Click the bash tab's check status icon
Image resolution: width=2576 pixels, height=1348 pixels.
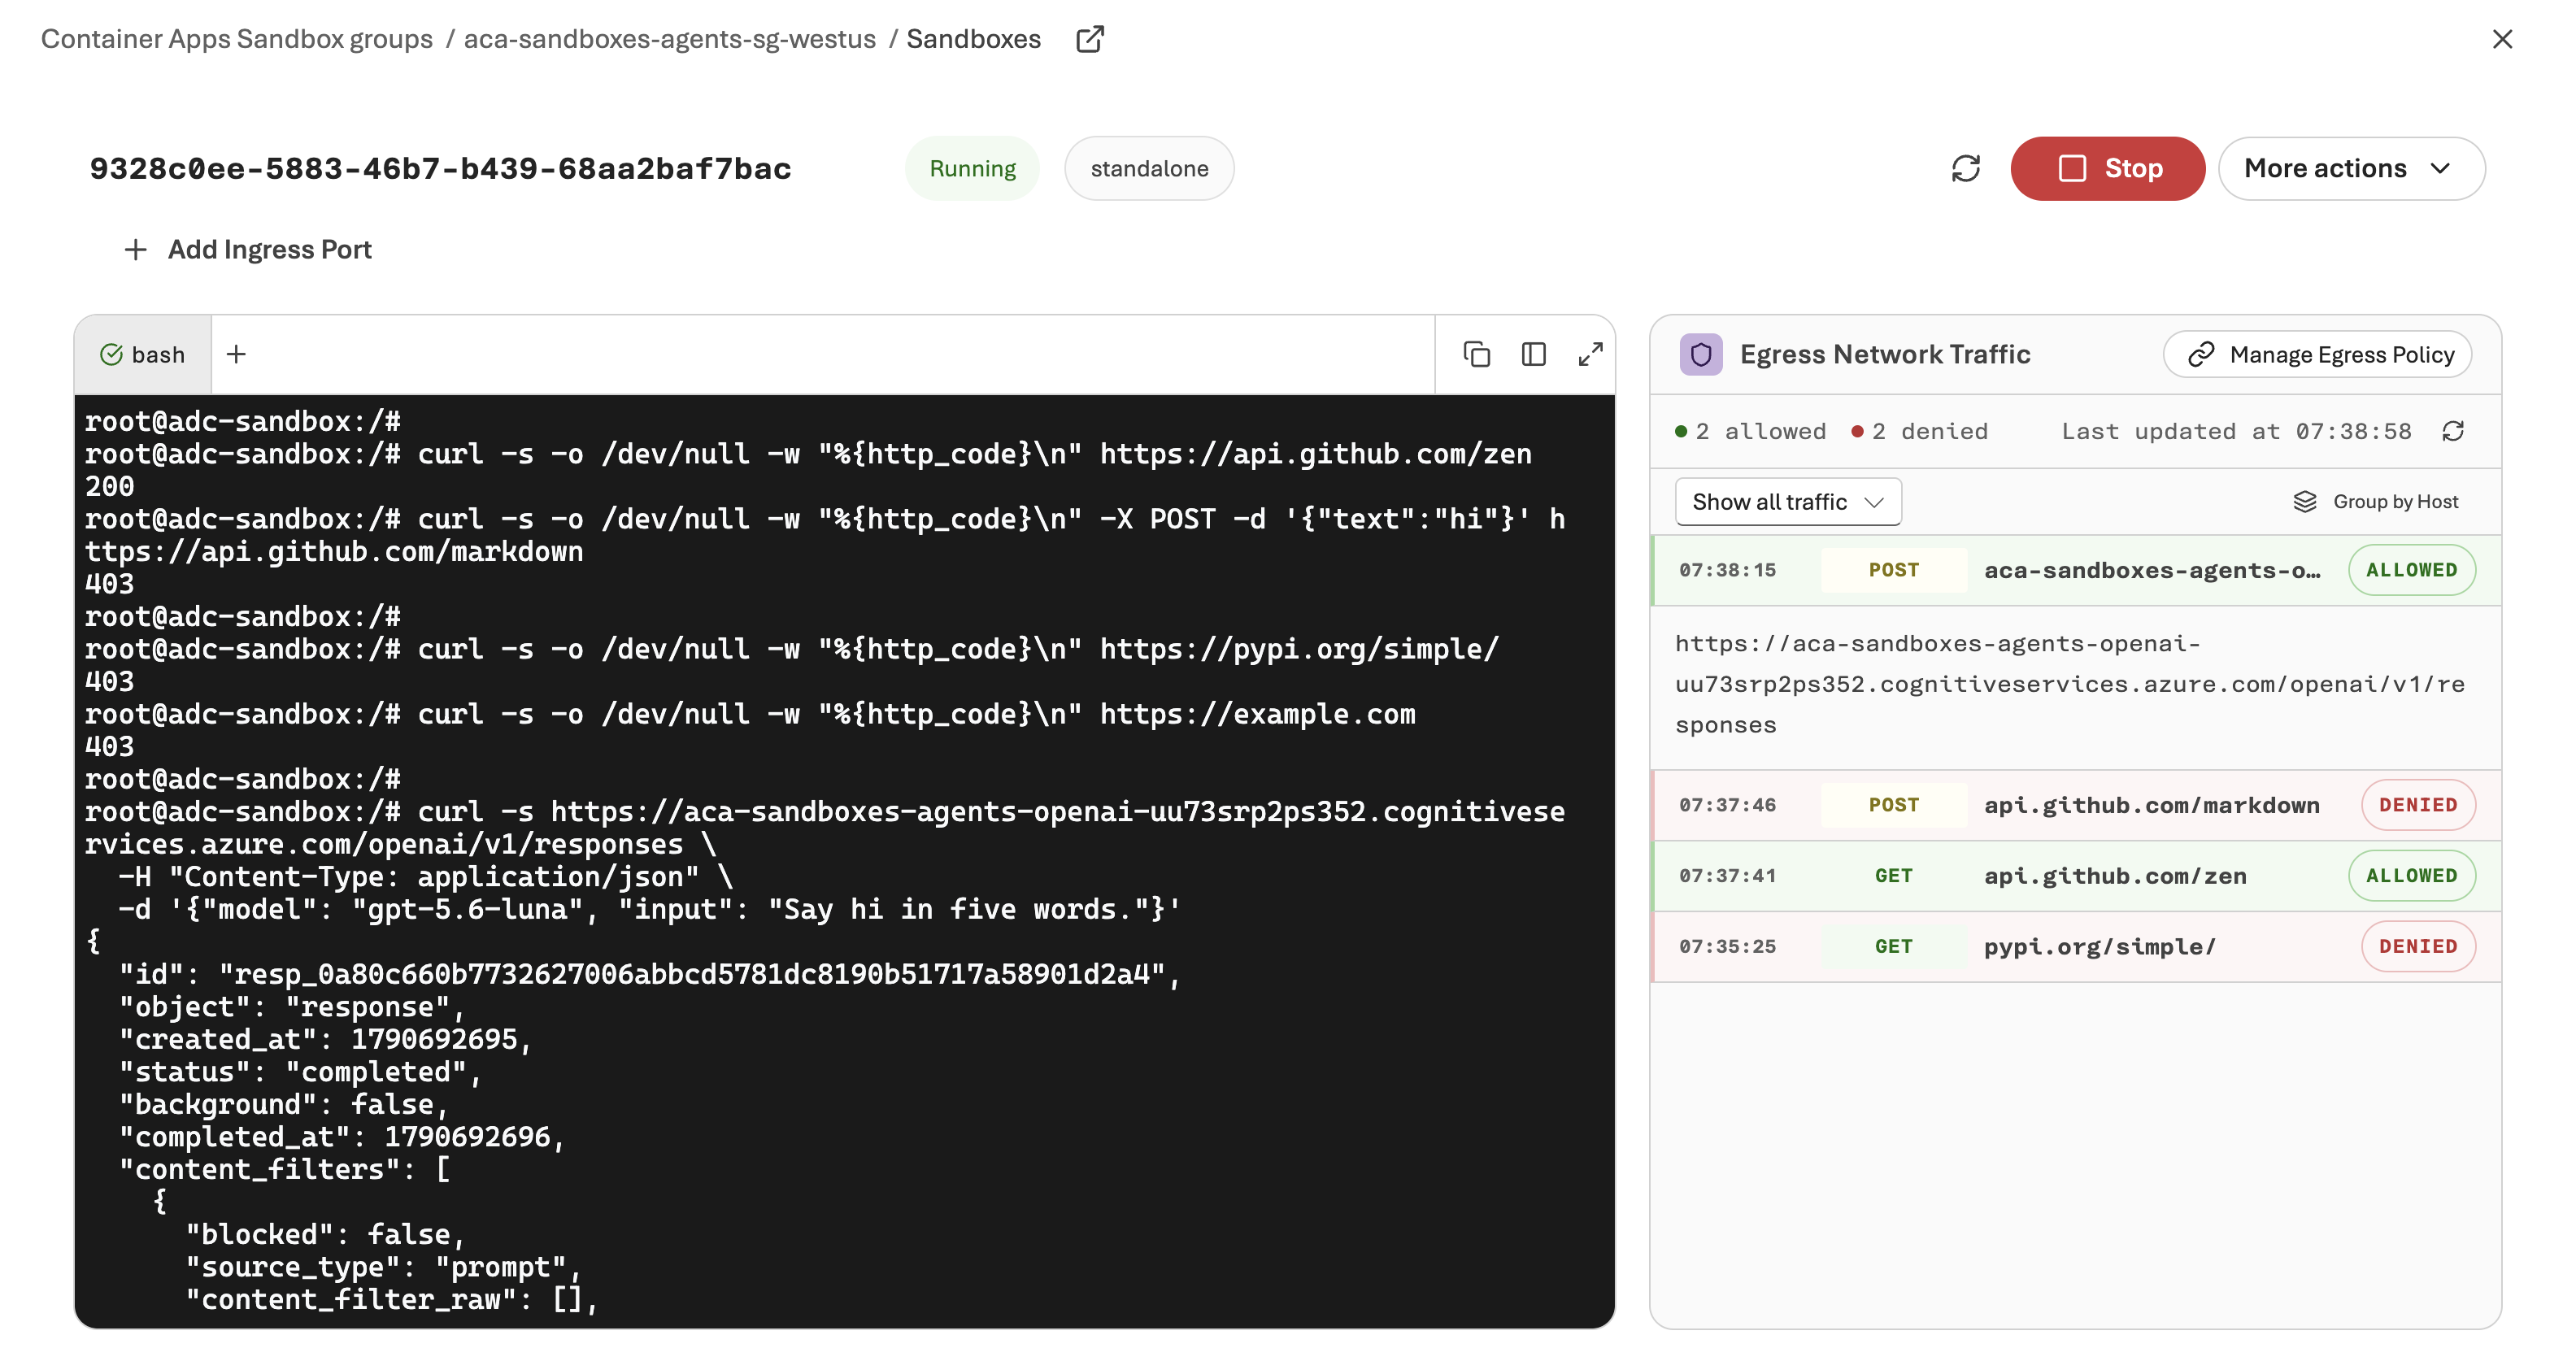pyautogui.click(x=111, y=354)
